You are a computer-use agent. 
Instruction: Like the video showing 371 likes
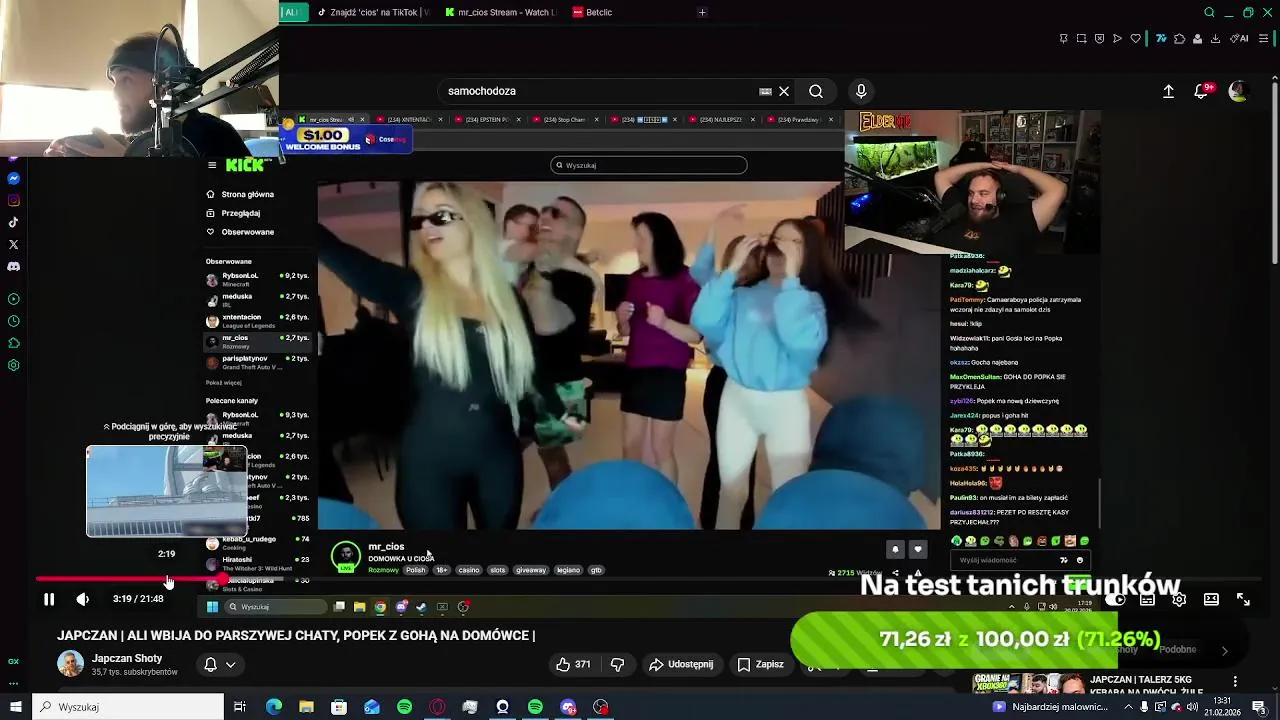click(573, 664)
